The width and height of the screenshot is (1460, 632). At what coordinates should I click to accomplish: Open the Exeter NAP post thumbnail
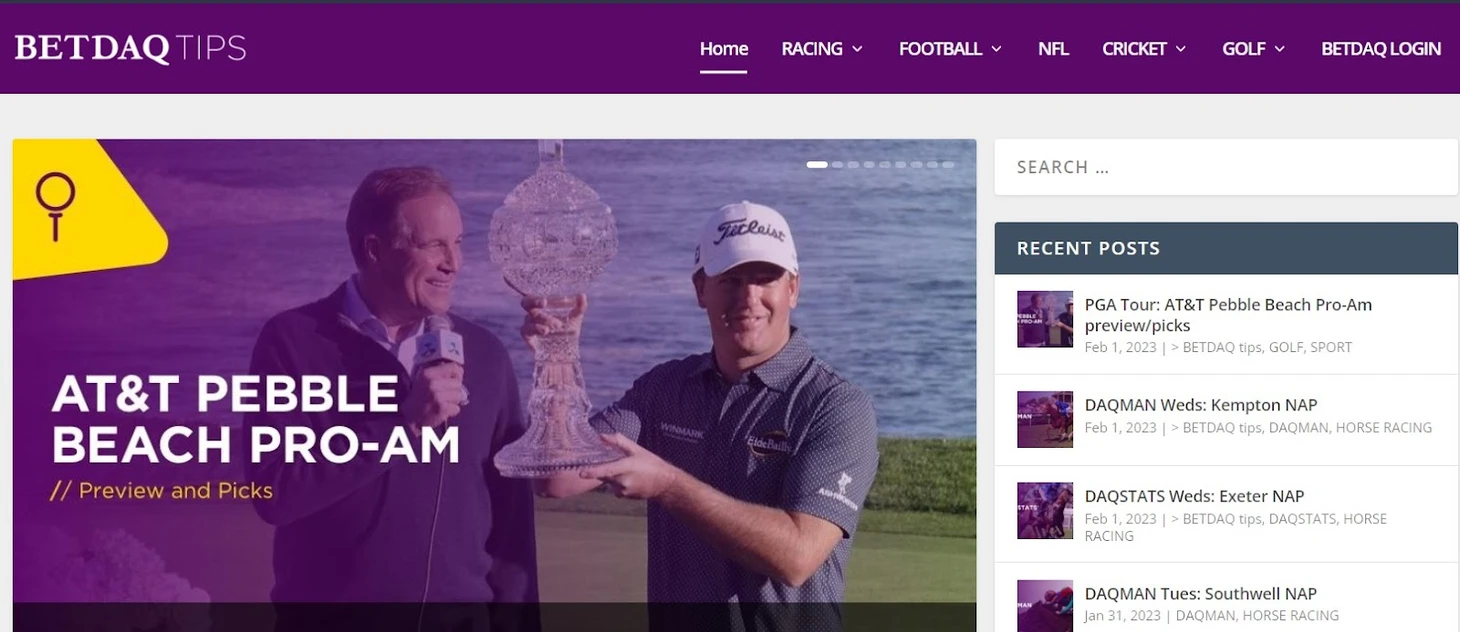click(x=1045, y=511)
